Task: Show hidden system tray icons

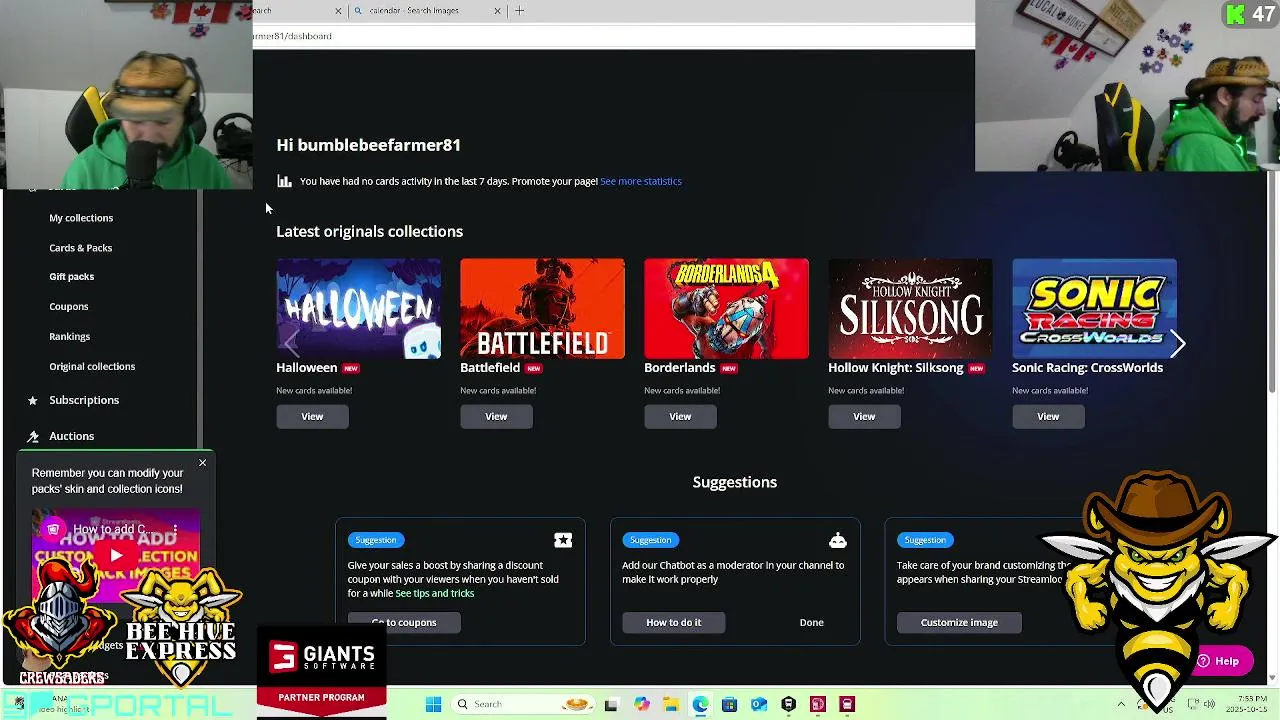Action: 1121,704
